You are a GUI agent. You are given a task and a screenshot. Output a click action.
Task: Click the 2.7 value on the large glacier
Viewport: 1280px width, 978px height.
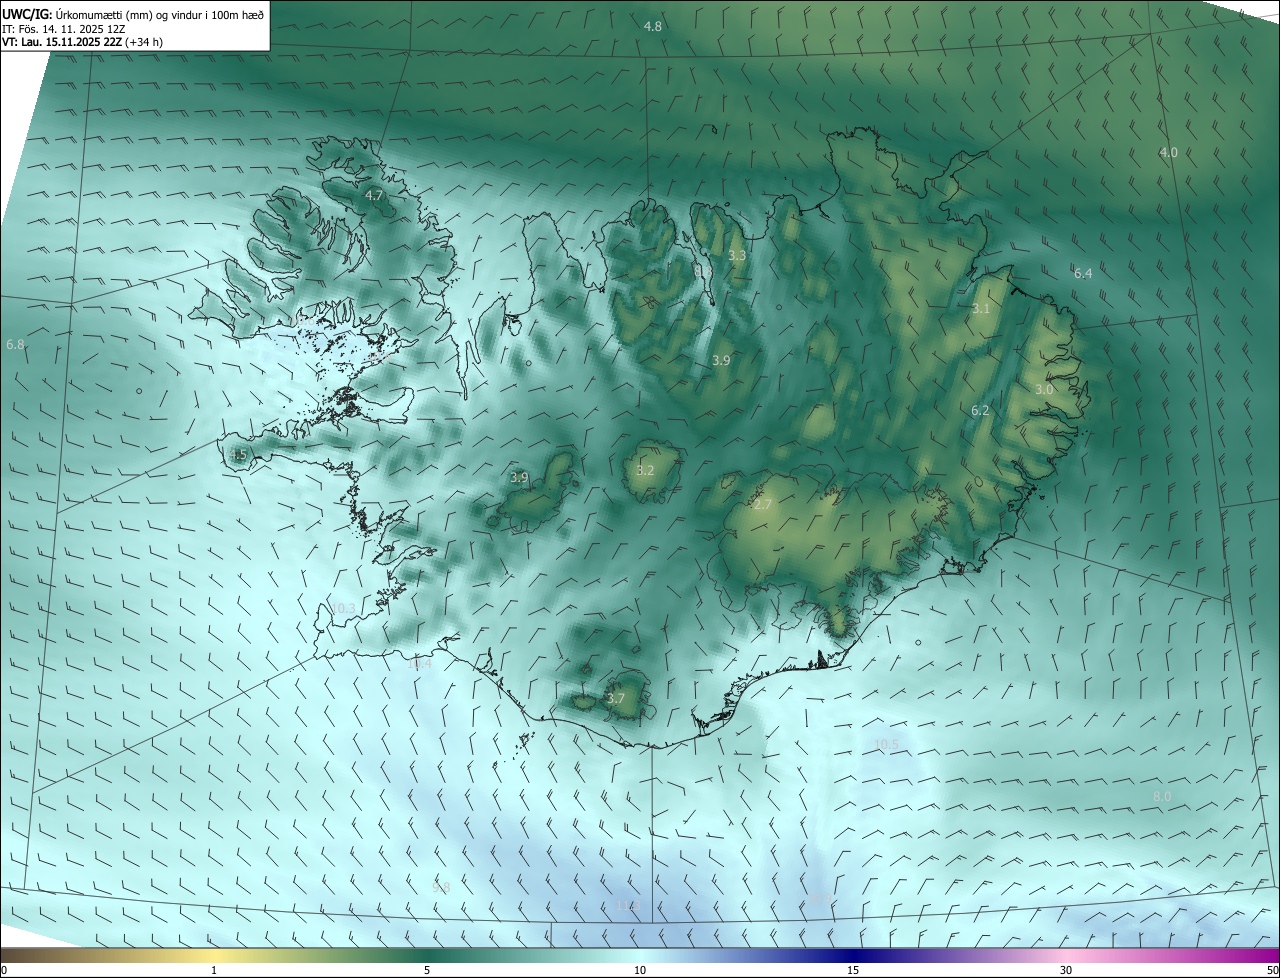click(x=763, y=505)
